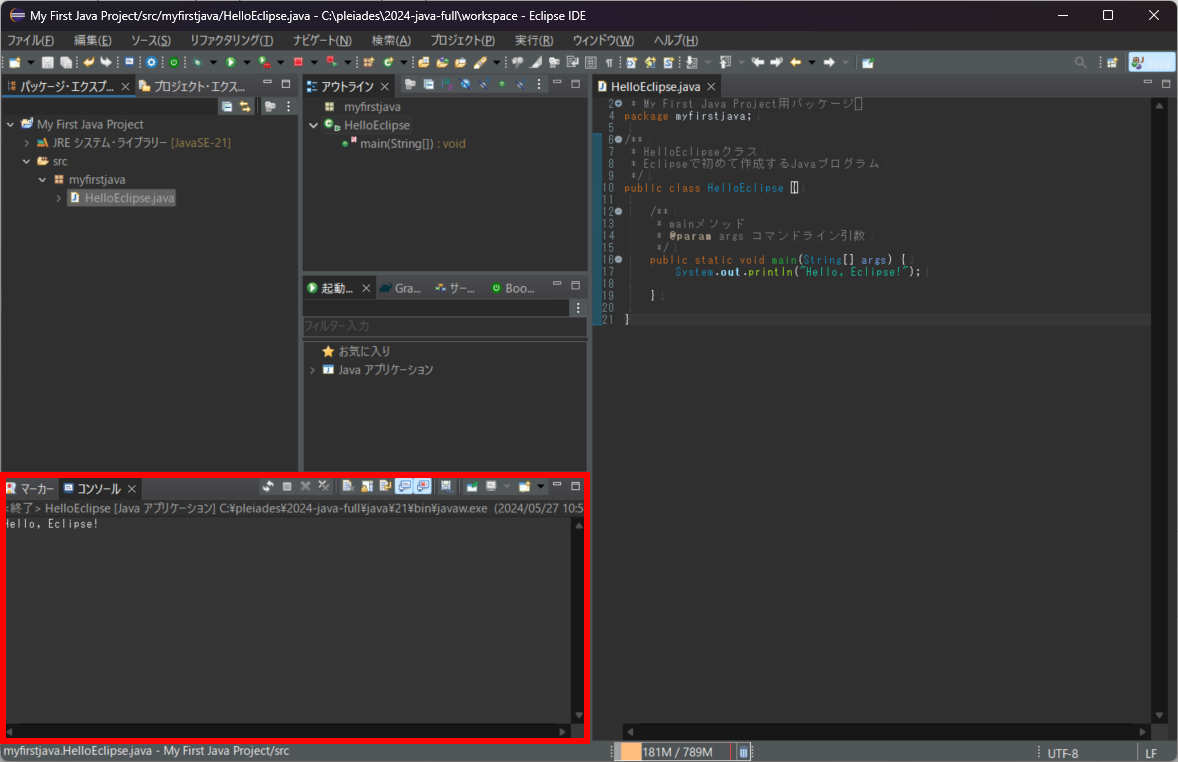Open the Search flashlight icon

[x=481, y=62]
